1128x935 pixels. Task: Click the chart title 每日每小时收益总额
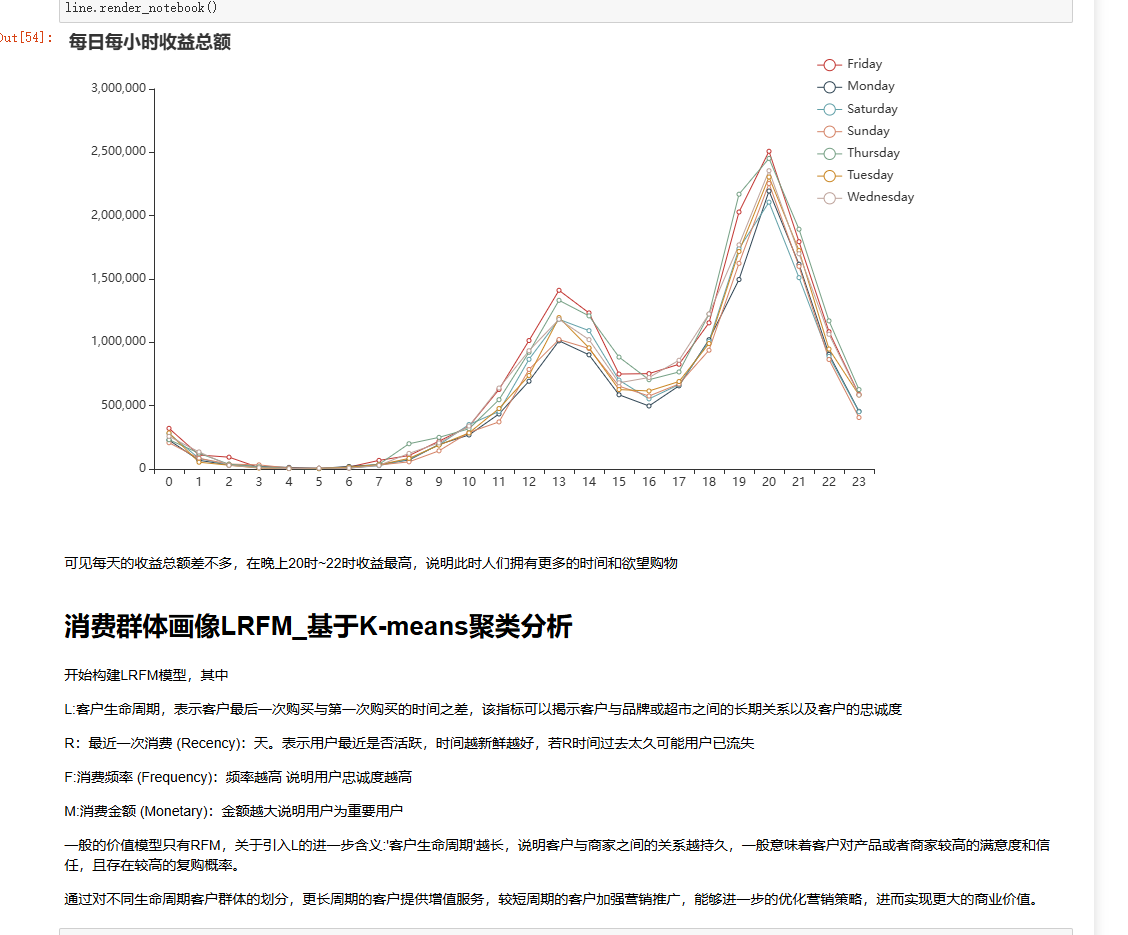coord(150,42)
